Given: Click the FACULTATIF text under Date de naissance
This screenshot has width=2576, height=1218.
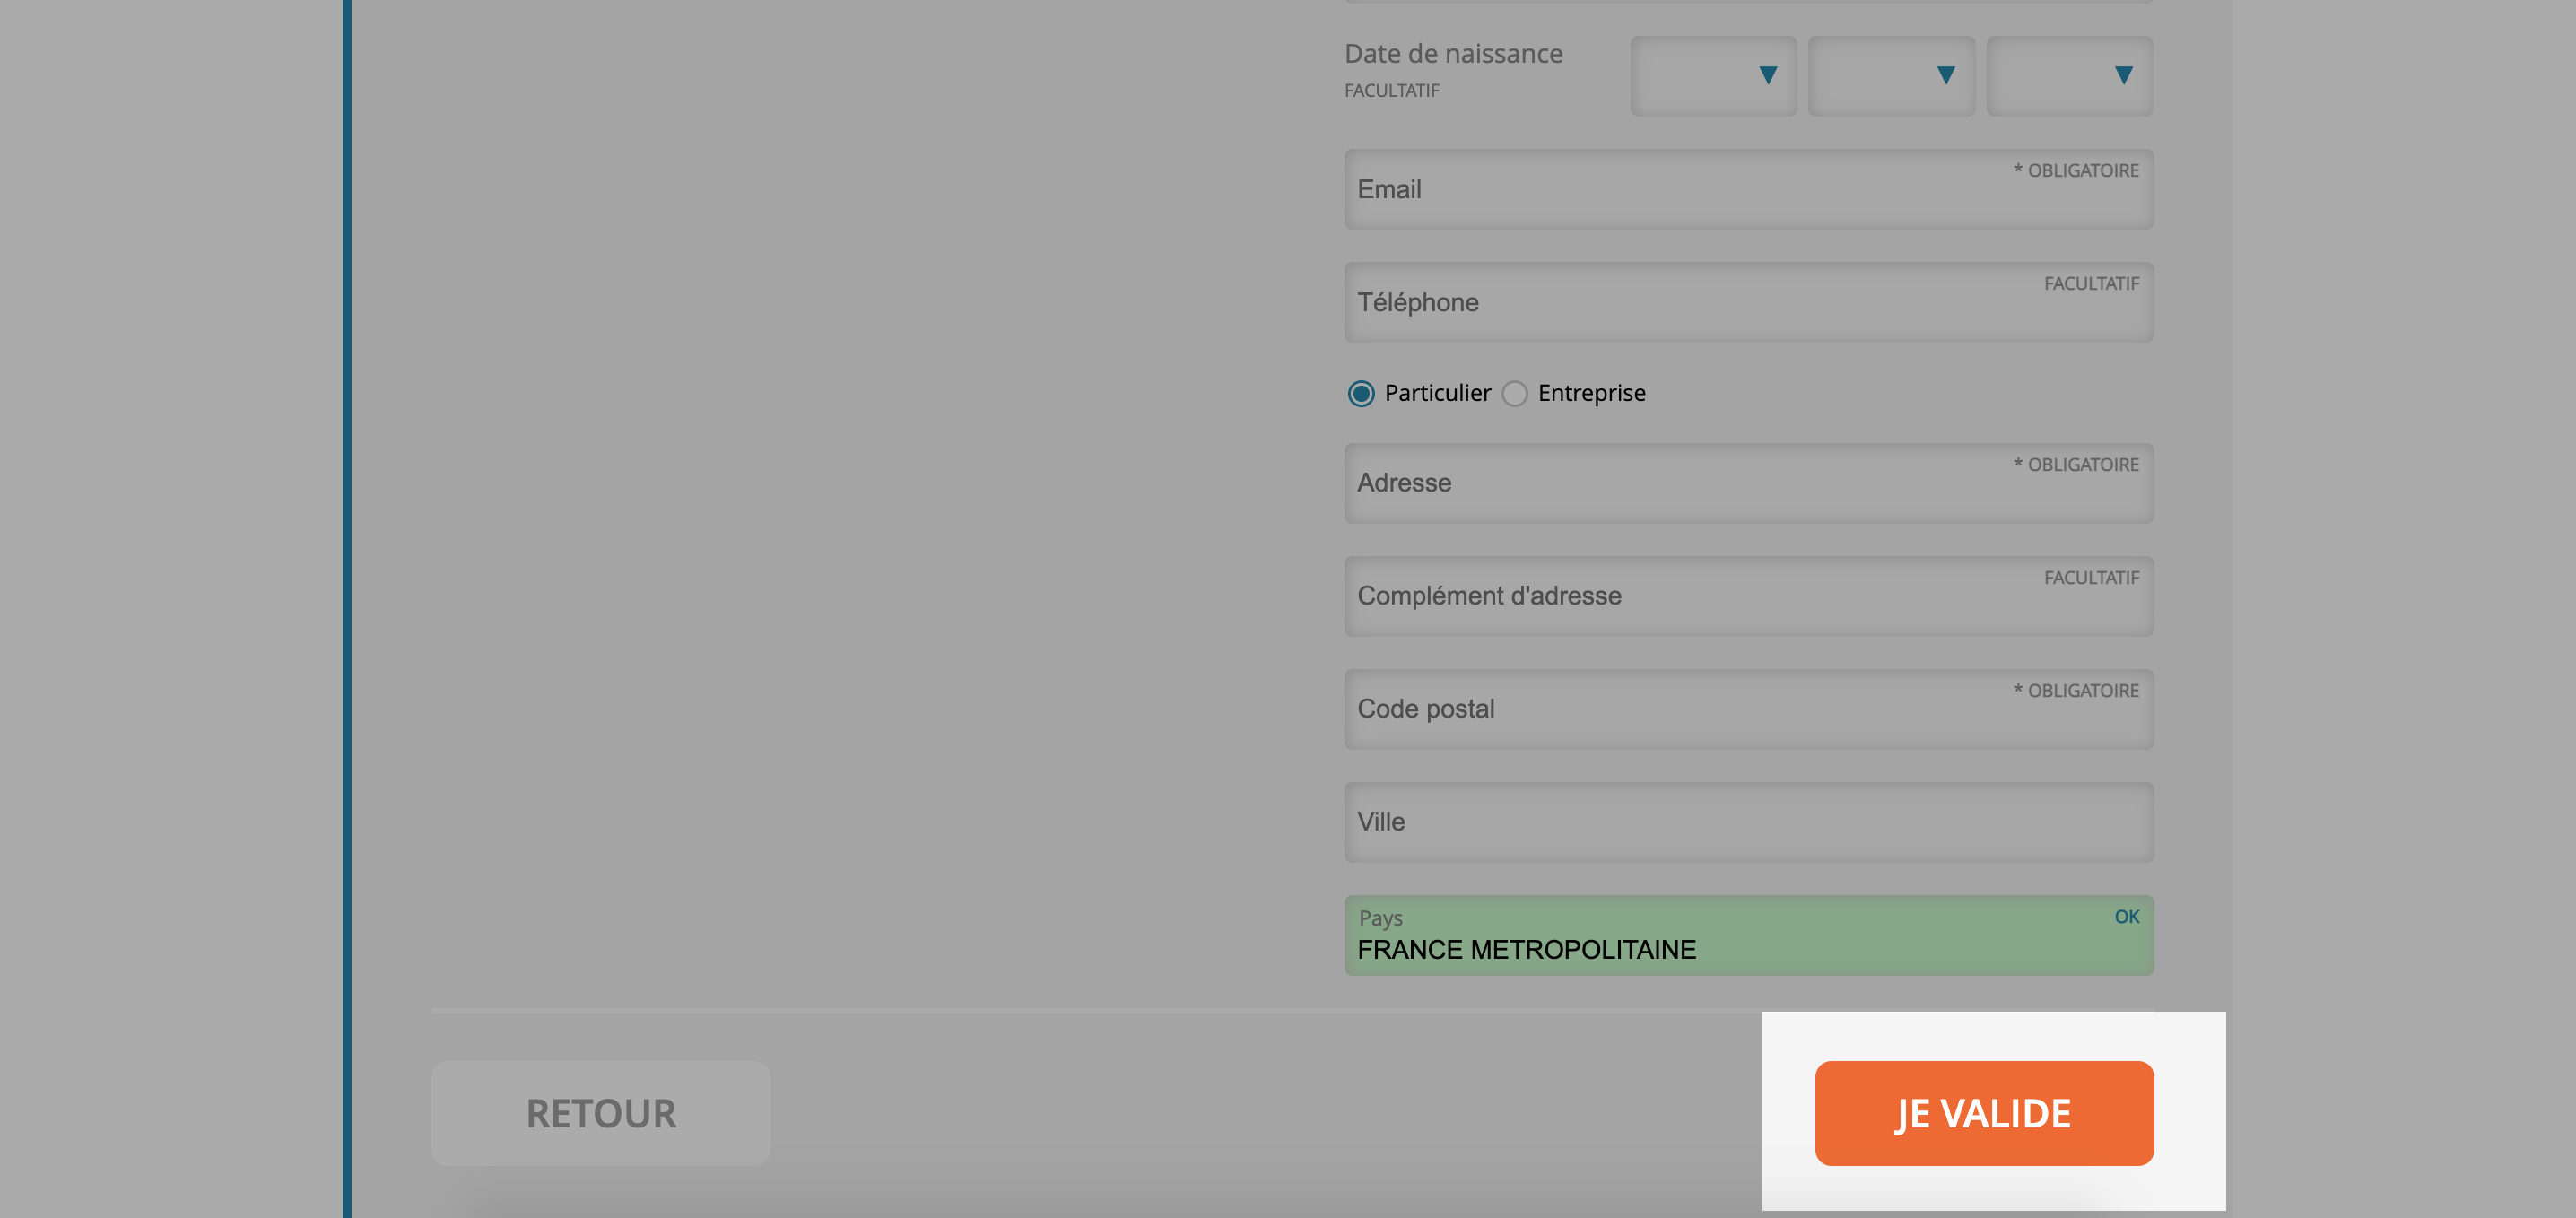Looking at the screenshot, I should pyautogui.click(x=1392, y=91).
